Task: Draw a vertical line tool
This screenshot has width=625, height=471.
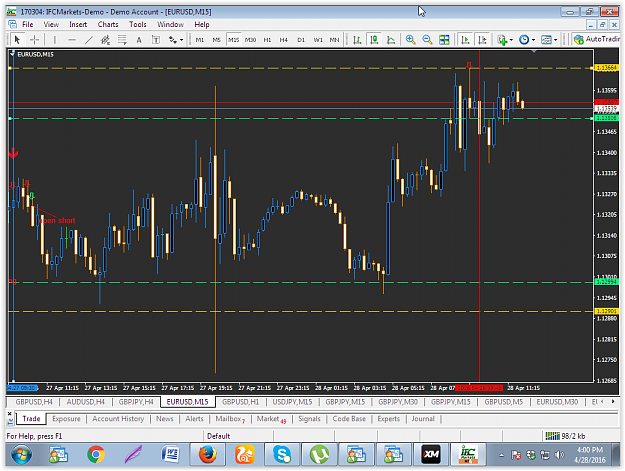Action: pyautogui.click(x=55, y=40)
